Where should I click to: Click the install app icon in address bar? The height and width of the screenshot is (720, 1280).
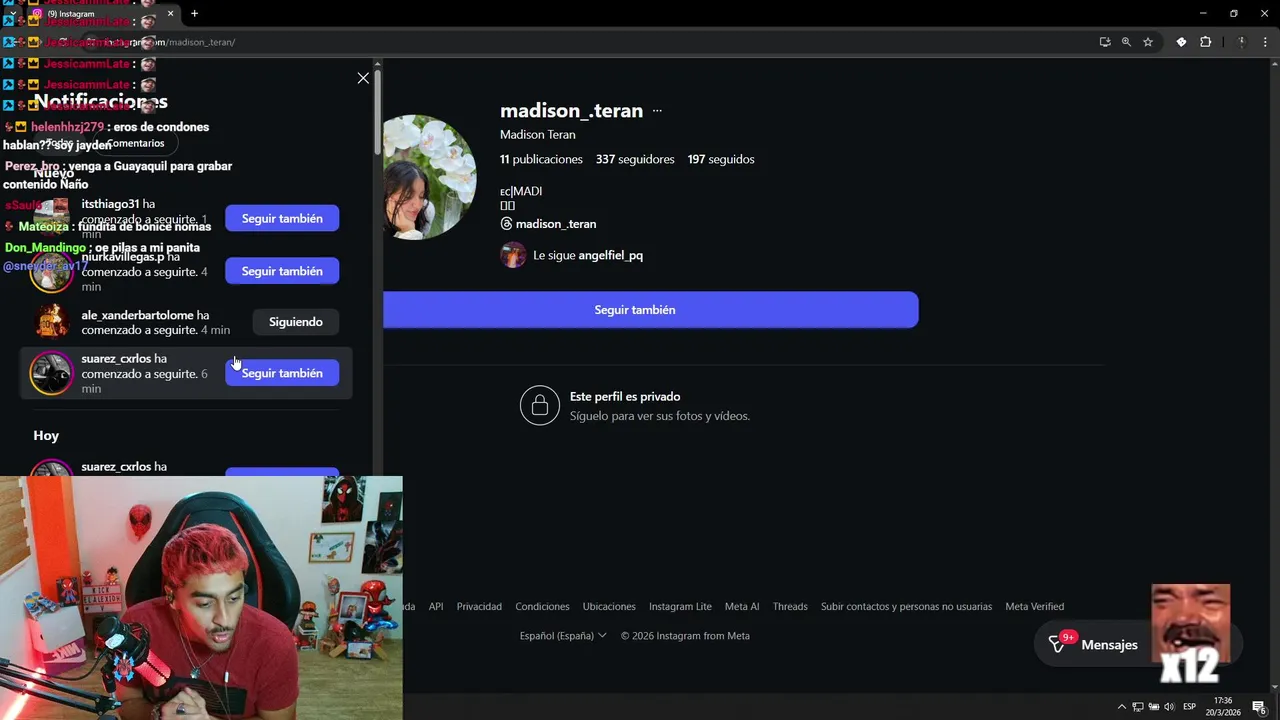point(1104,42)
